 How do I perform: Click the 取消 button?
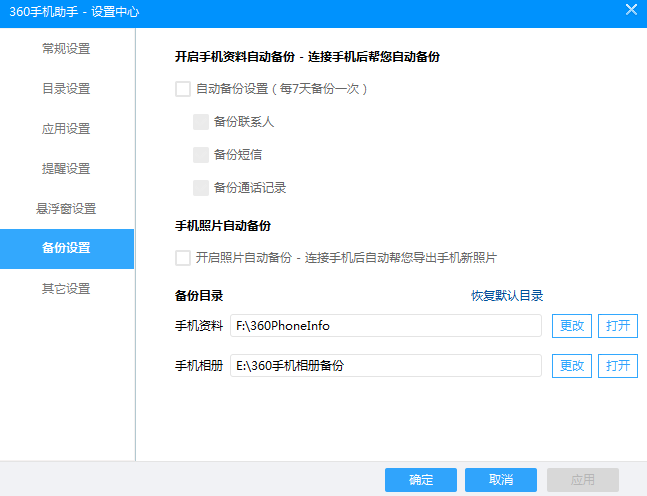pyautogui.click(x=501, y=479)
